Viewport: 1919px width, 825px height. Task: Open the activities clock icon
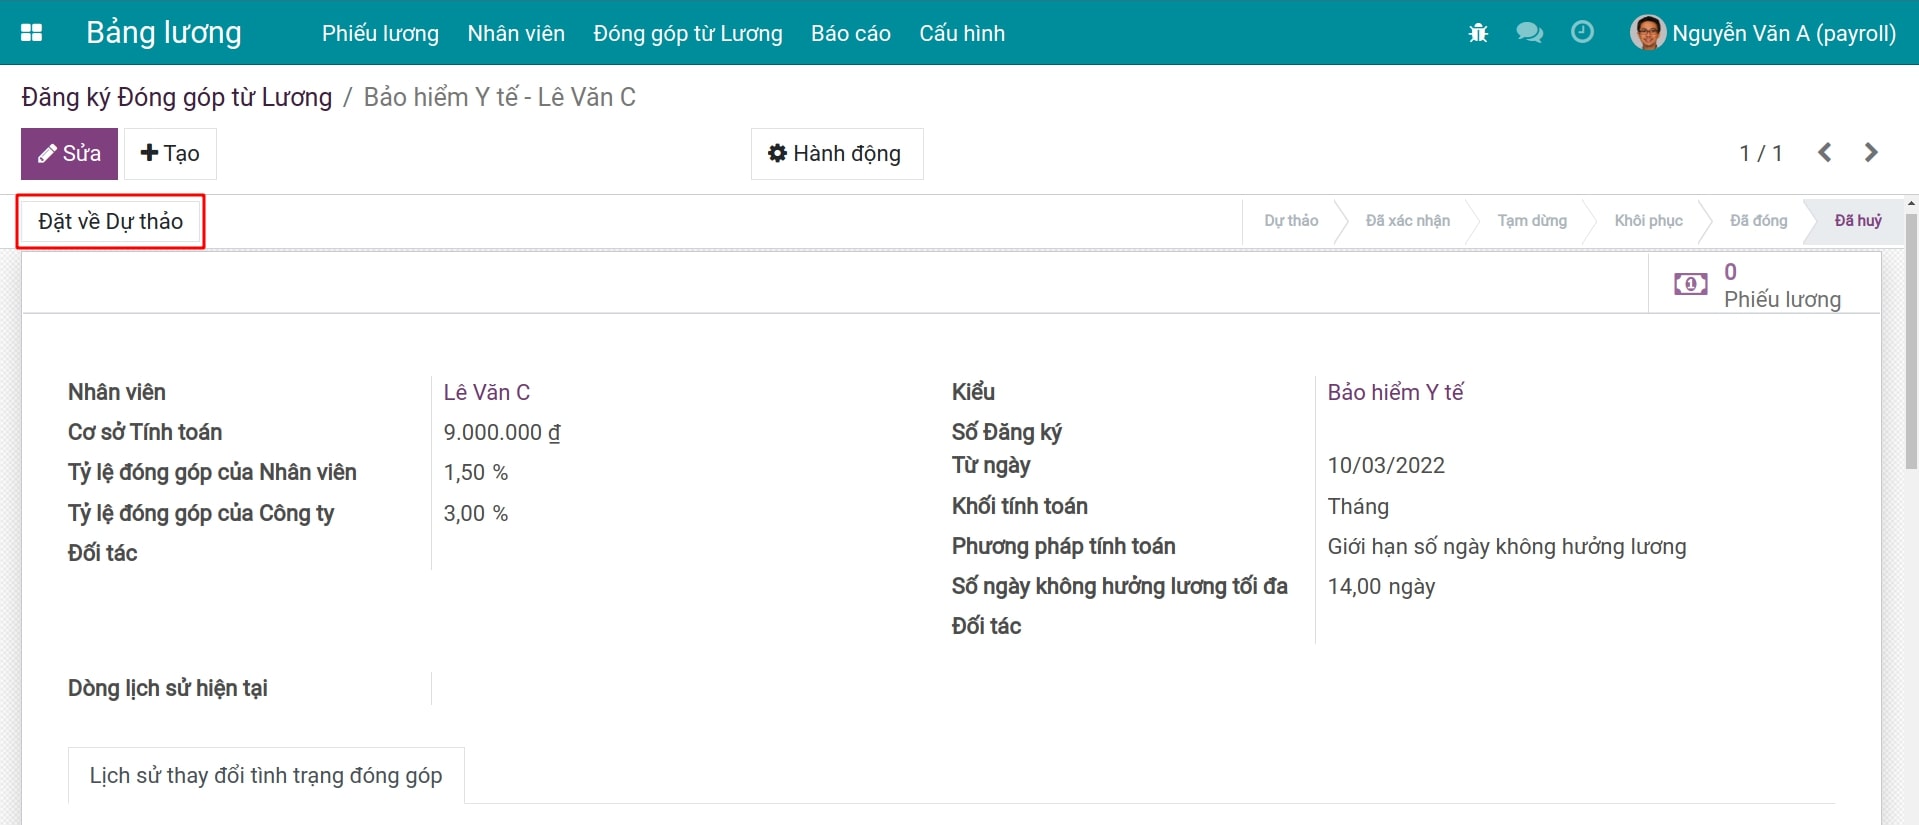pos(1582,33)
